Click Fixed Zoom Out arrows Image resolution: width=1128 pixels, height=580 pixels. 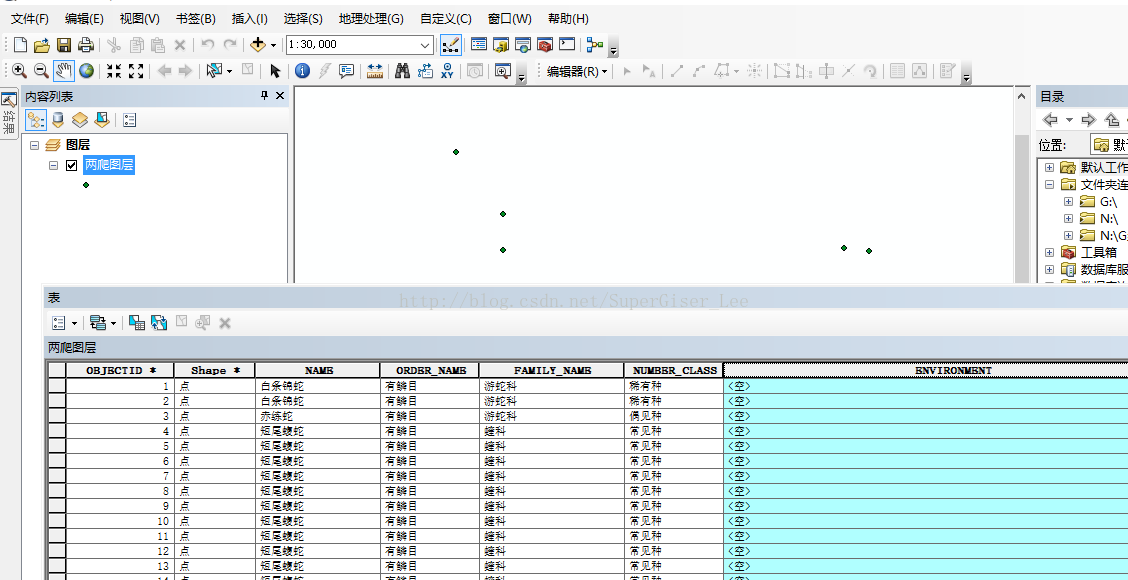[x=136, y=71]
